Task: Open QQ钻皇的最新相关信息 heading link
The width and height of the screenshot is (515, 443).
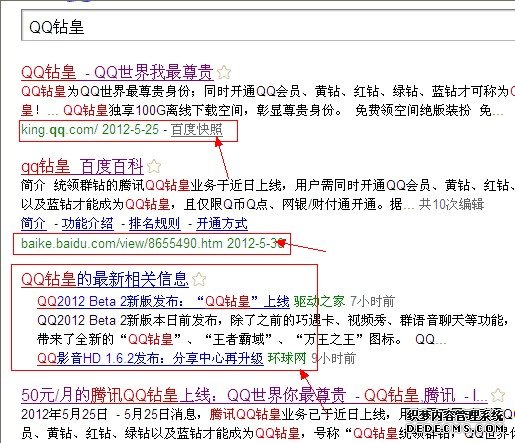Action: click(x=105, y=279)
